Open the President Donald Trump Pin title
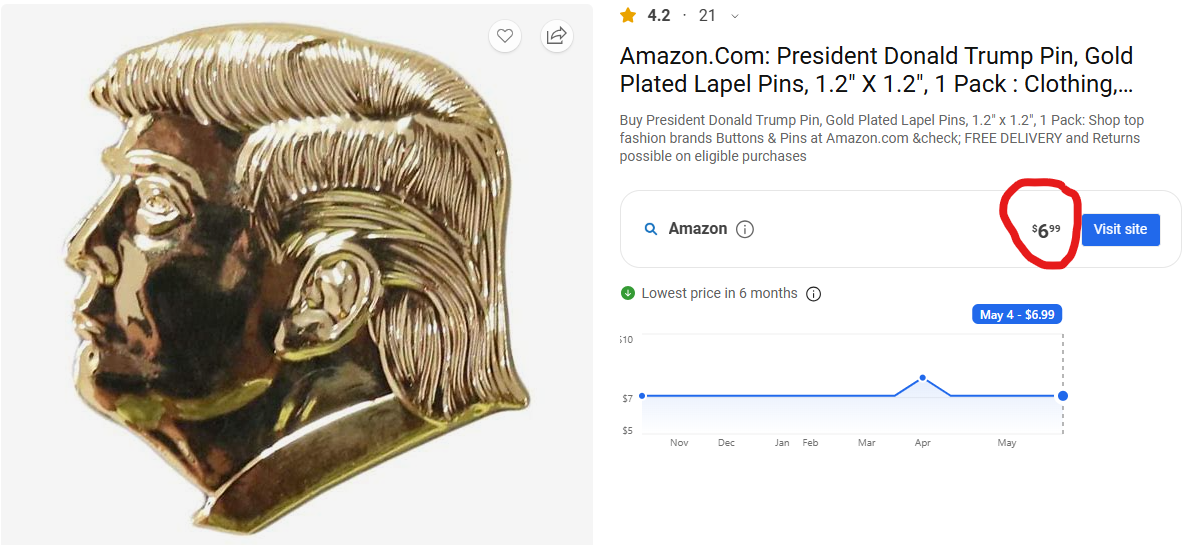The image size is (1186, 545). [x=876, y=70]
